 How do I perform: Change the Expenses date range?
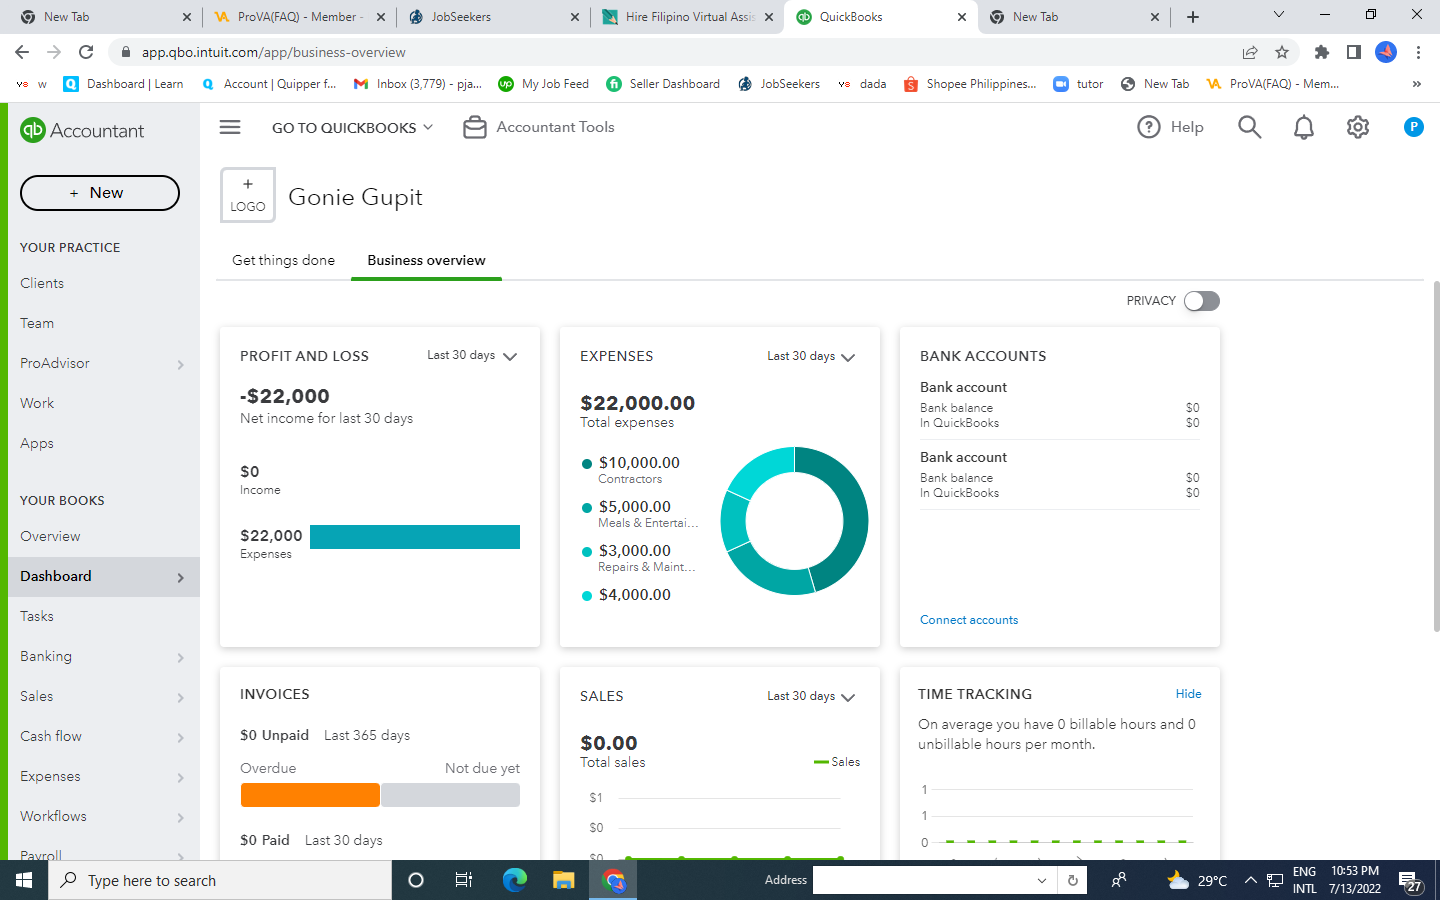tap(811, 356)
